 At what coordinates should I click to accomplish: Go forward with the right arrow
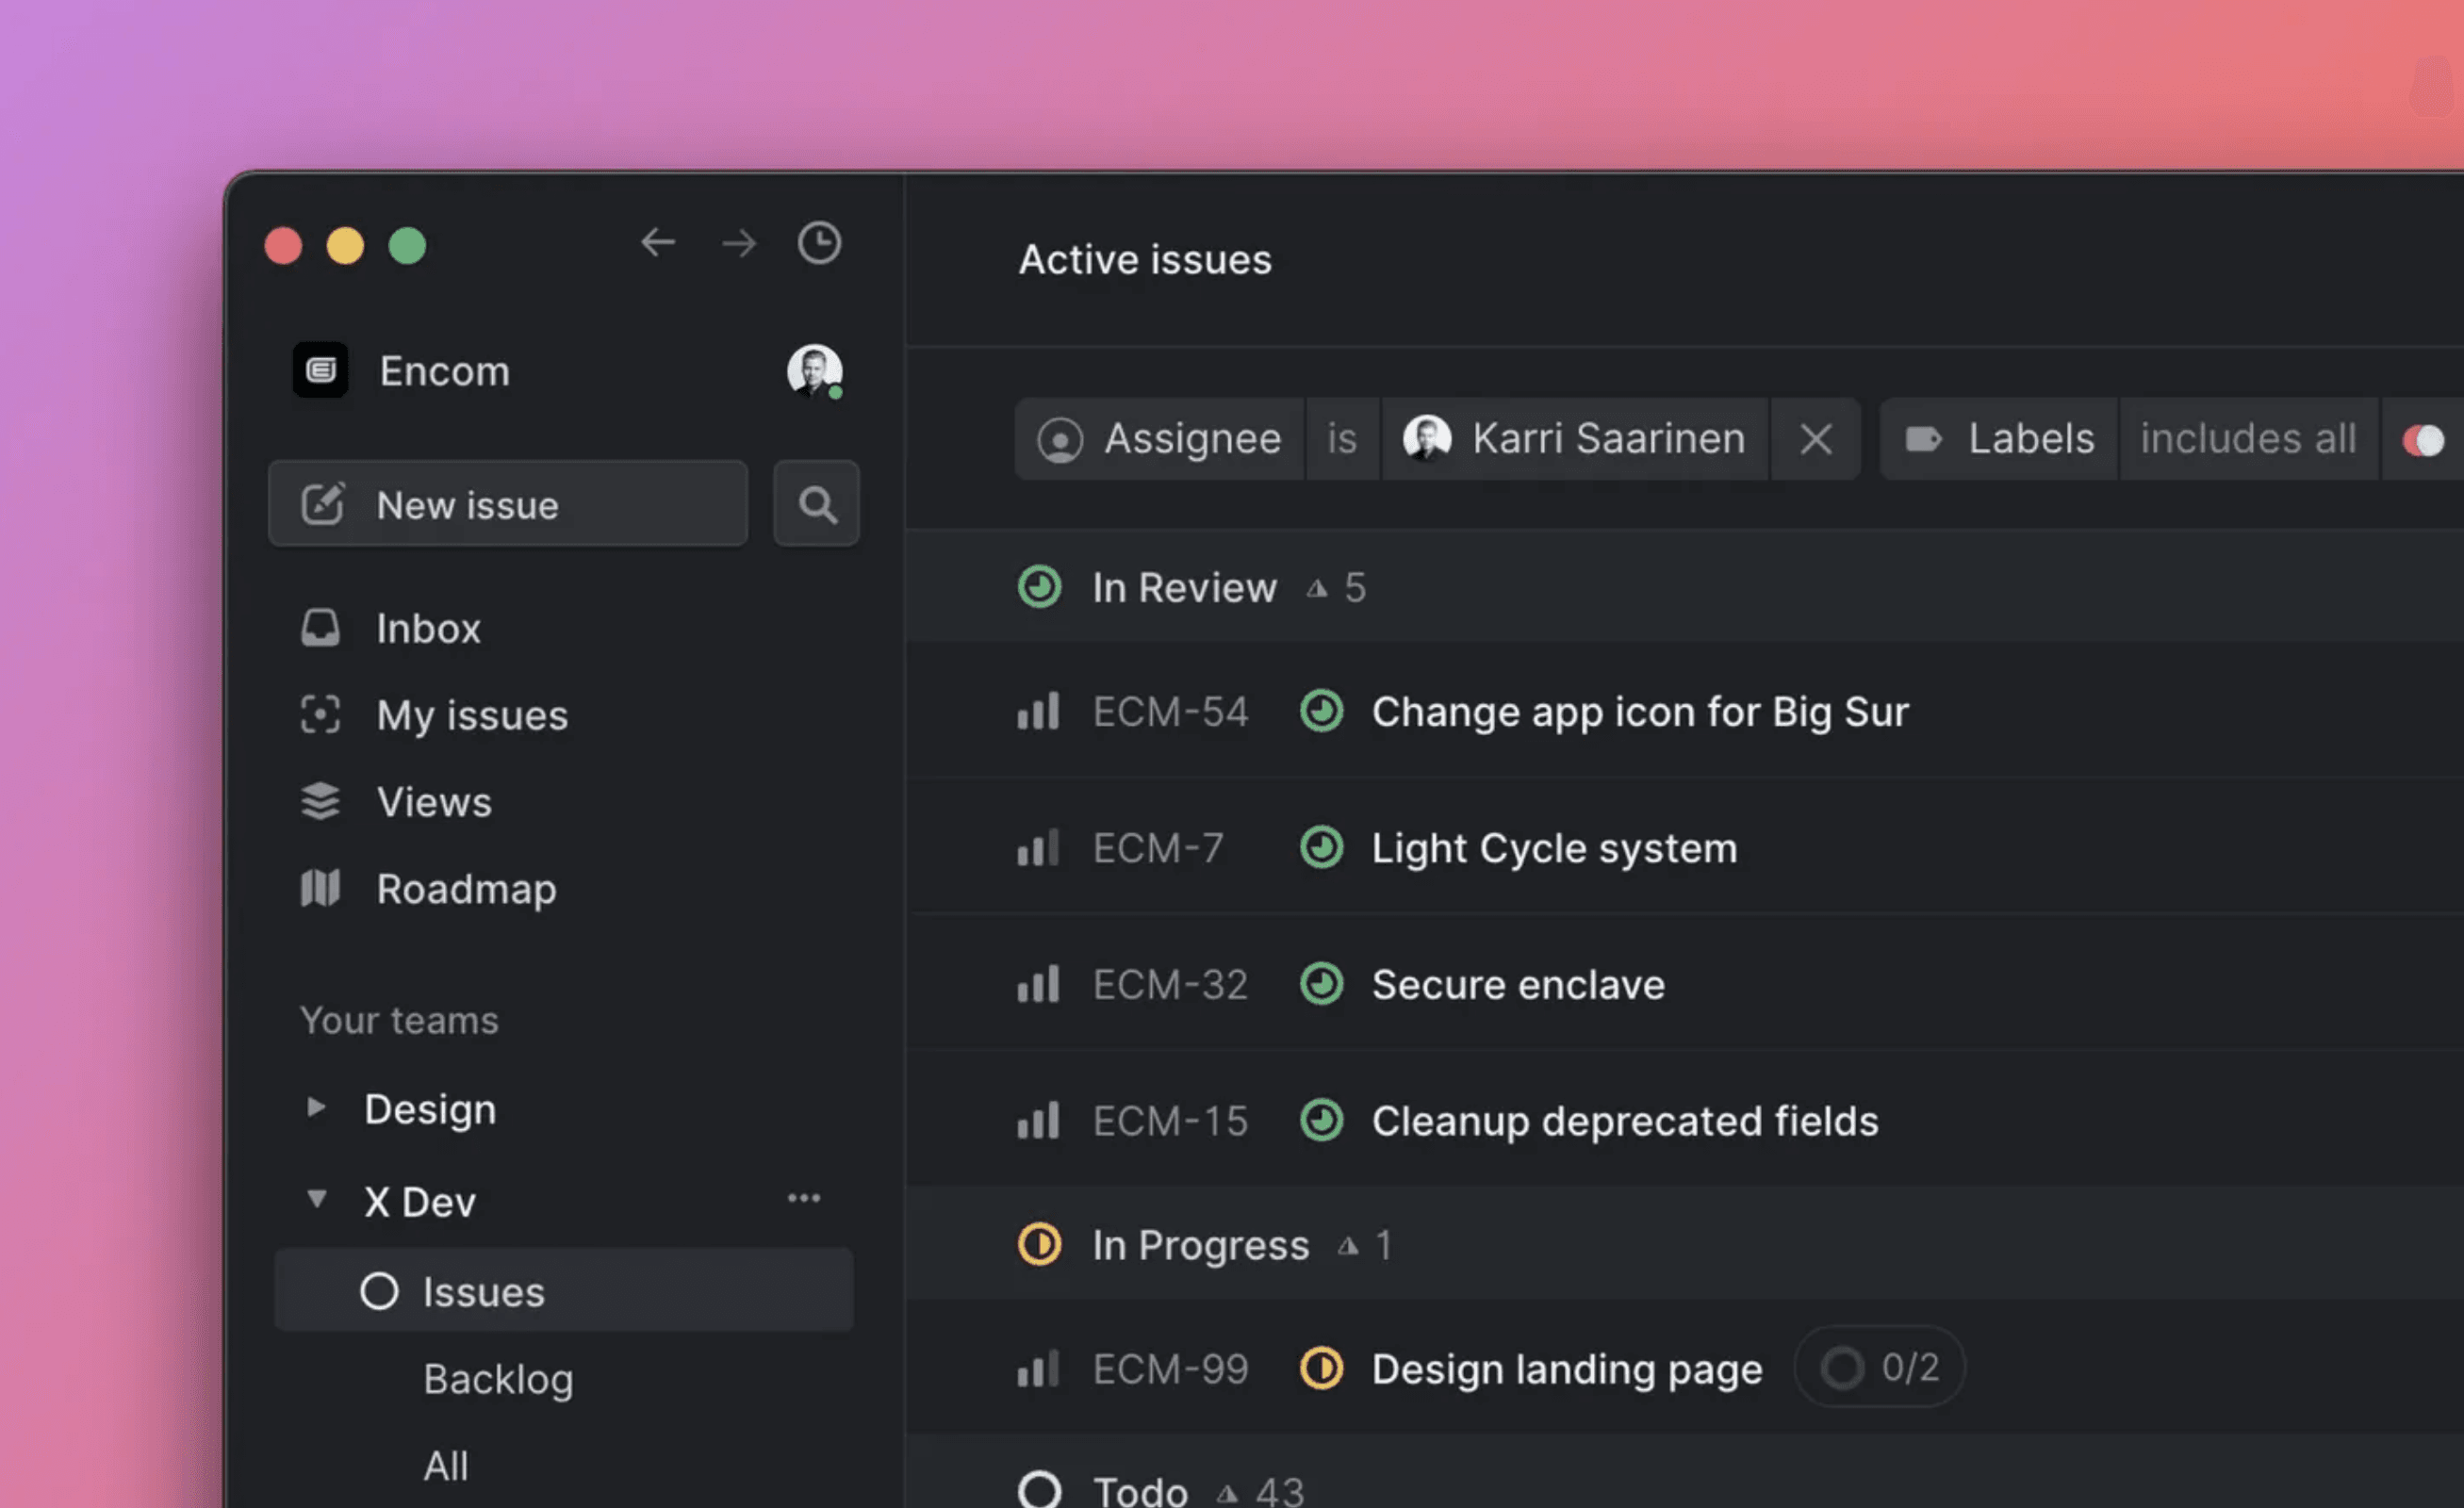(739, 243)
